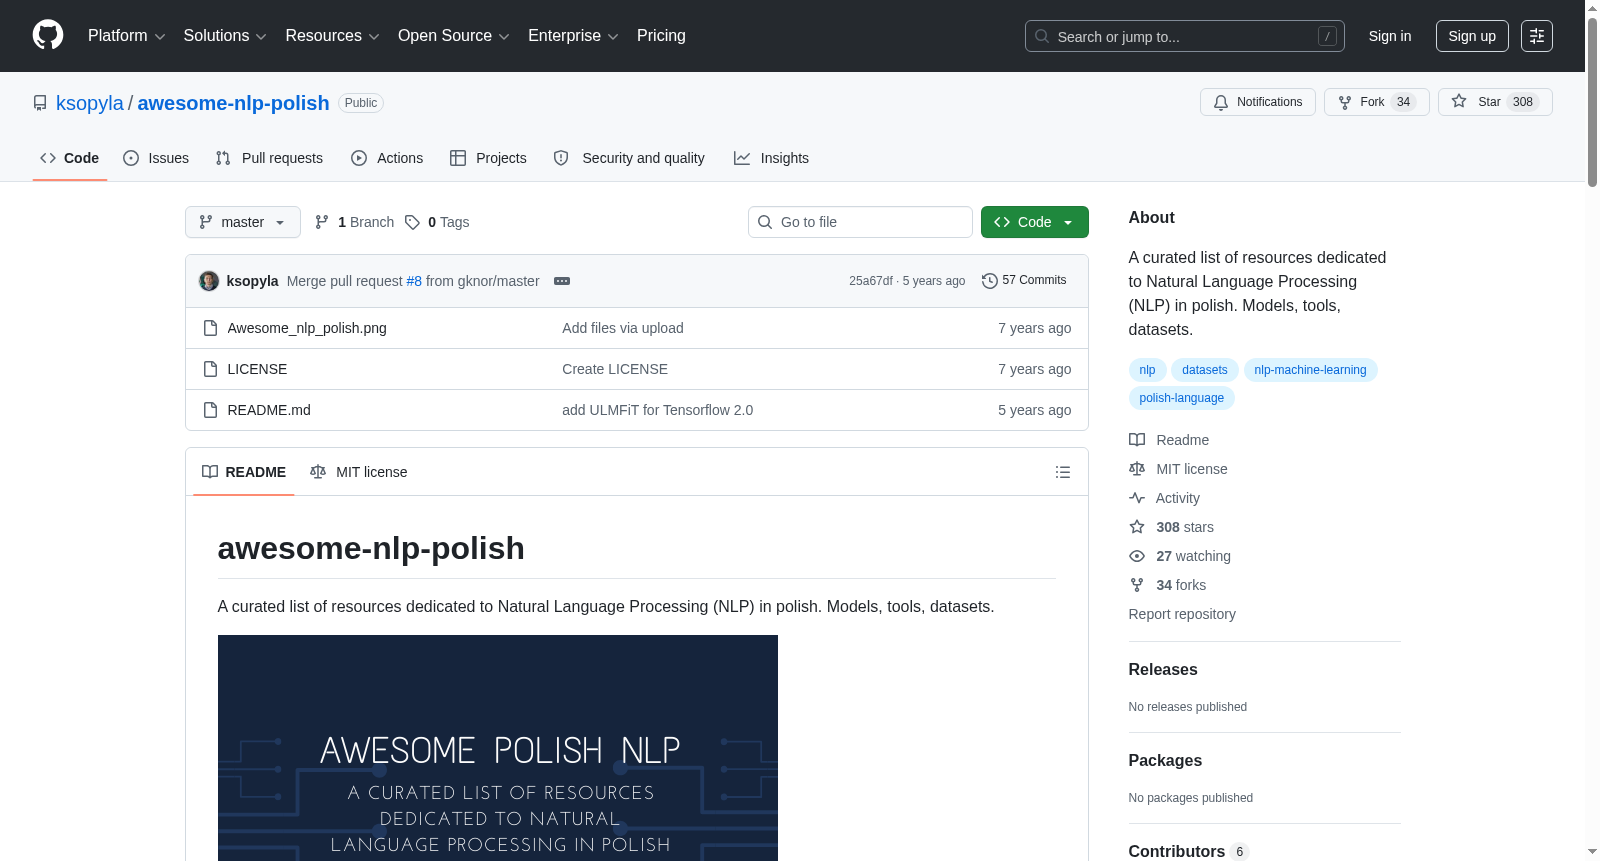The width and height of the screenshot is (1600, 861).
Task: Open the GitHub home logo
Action: (x=48, y=35)
